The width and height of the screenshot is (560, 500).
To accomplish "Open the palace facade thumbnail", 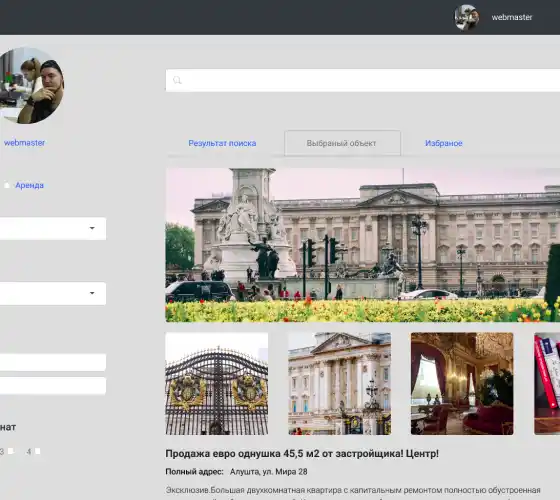I will coord(340,384).
